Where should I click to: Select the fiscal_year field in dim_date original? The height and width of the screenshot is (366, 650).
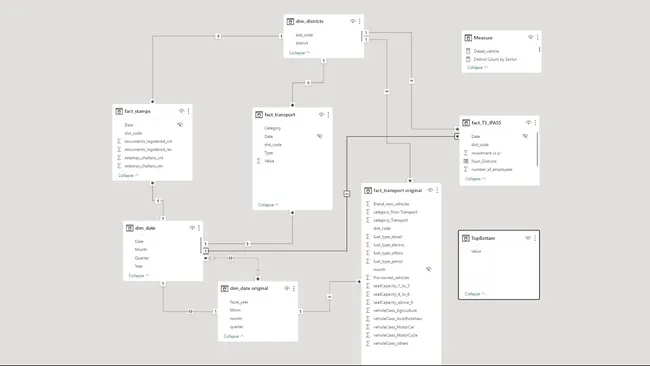239,302
